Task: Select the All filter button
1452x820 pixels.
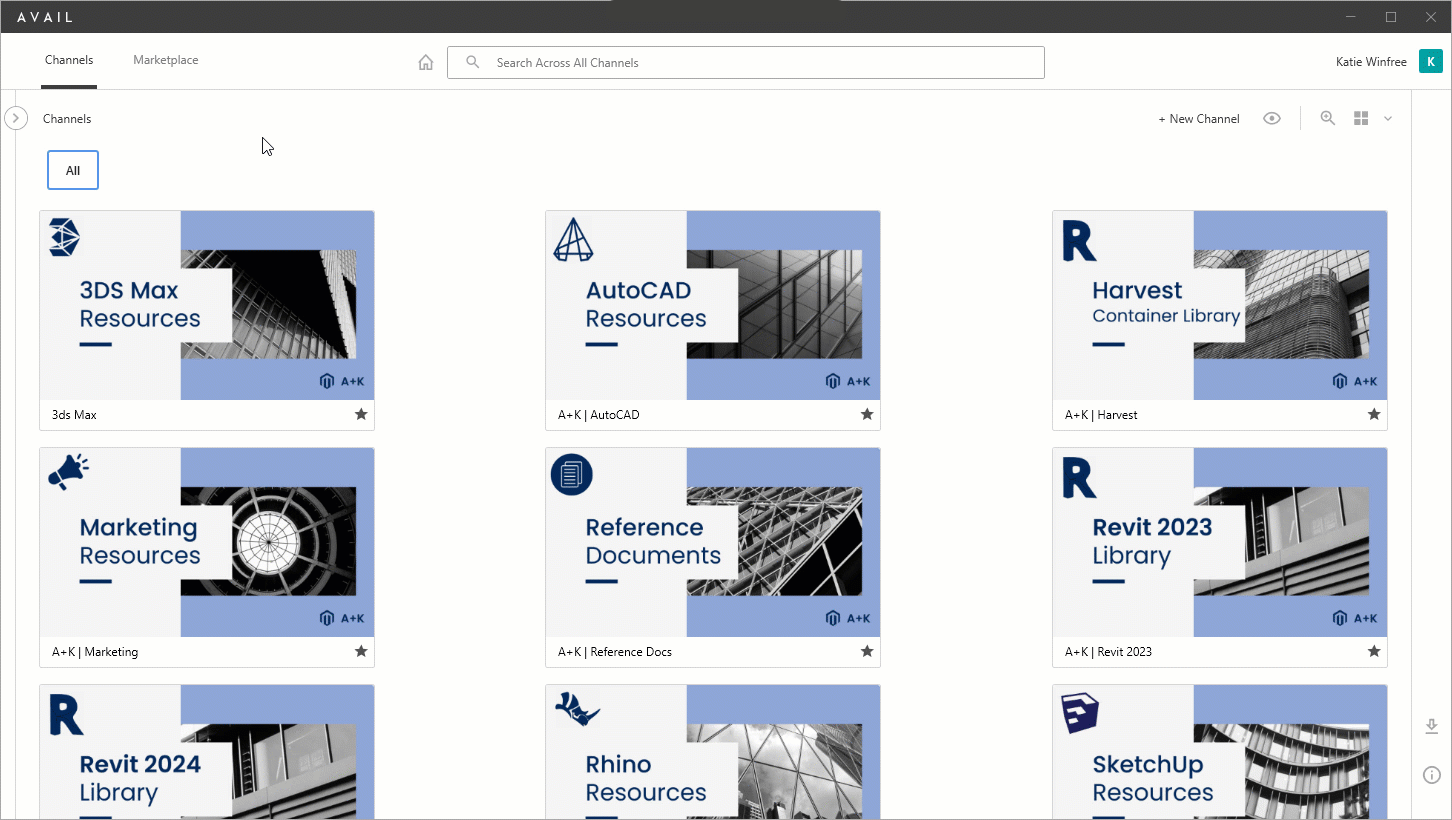Action: 72,169
